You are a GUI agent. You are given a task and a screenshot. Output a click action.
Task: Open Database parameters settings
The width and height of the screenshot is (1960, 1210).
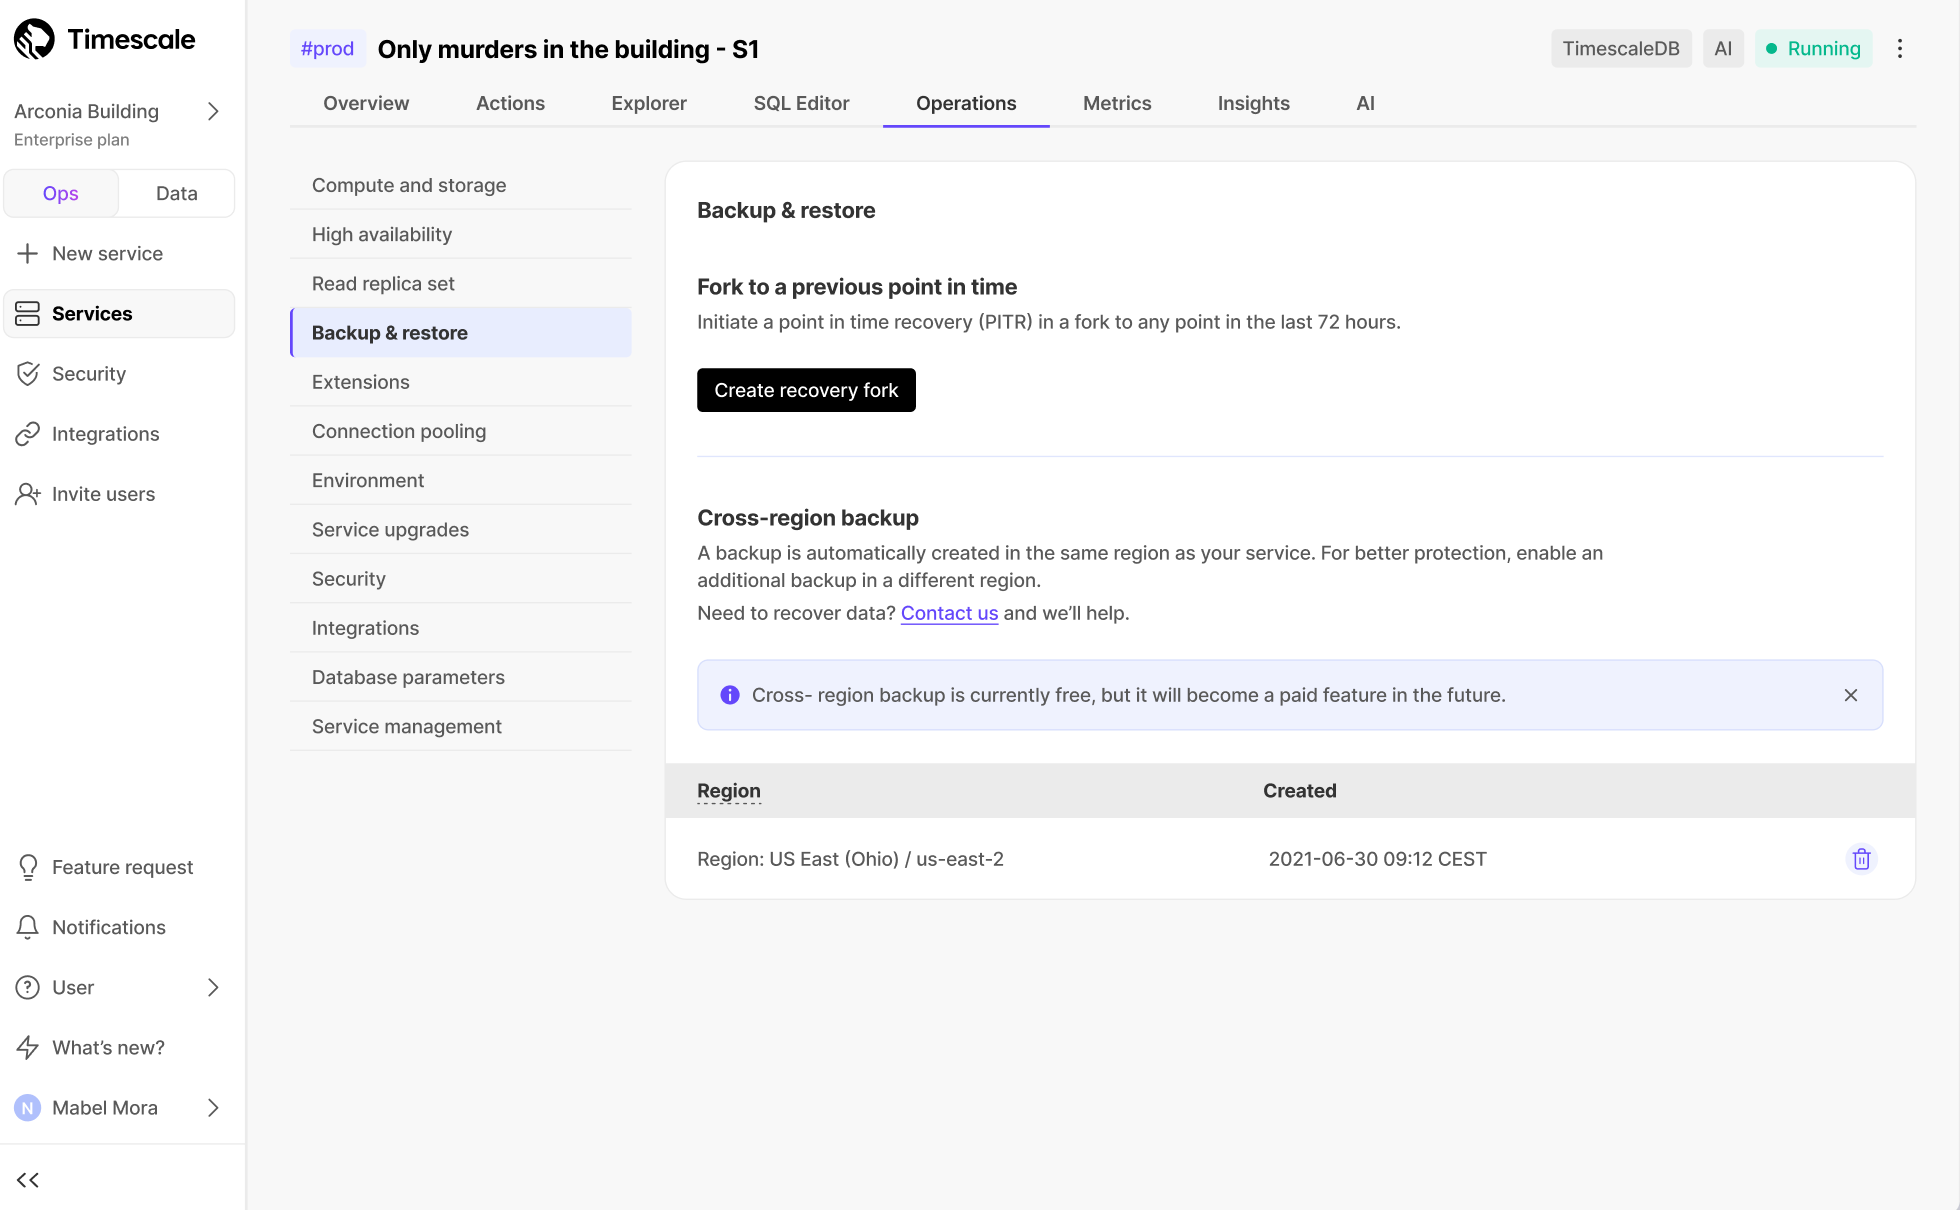[461, 677]
